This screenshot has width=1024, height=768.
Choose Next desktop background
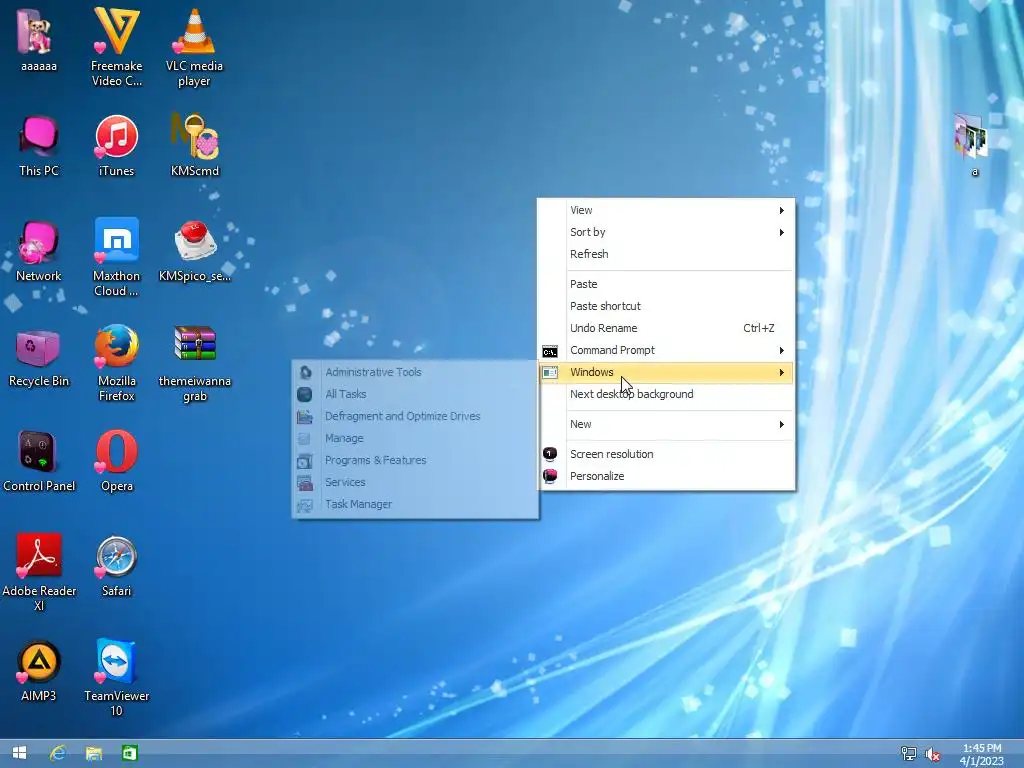(x=666, y=394)
